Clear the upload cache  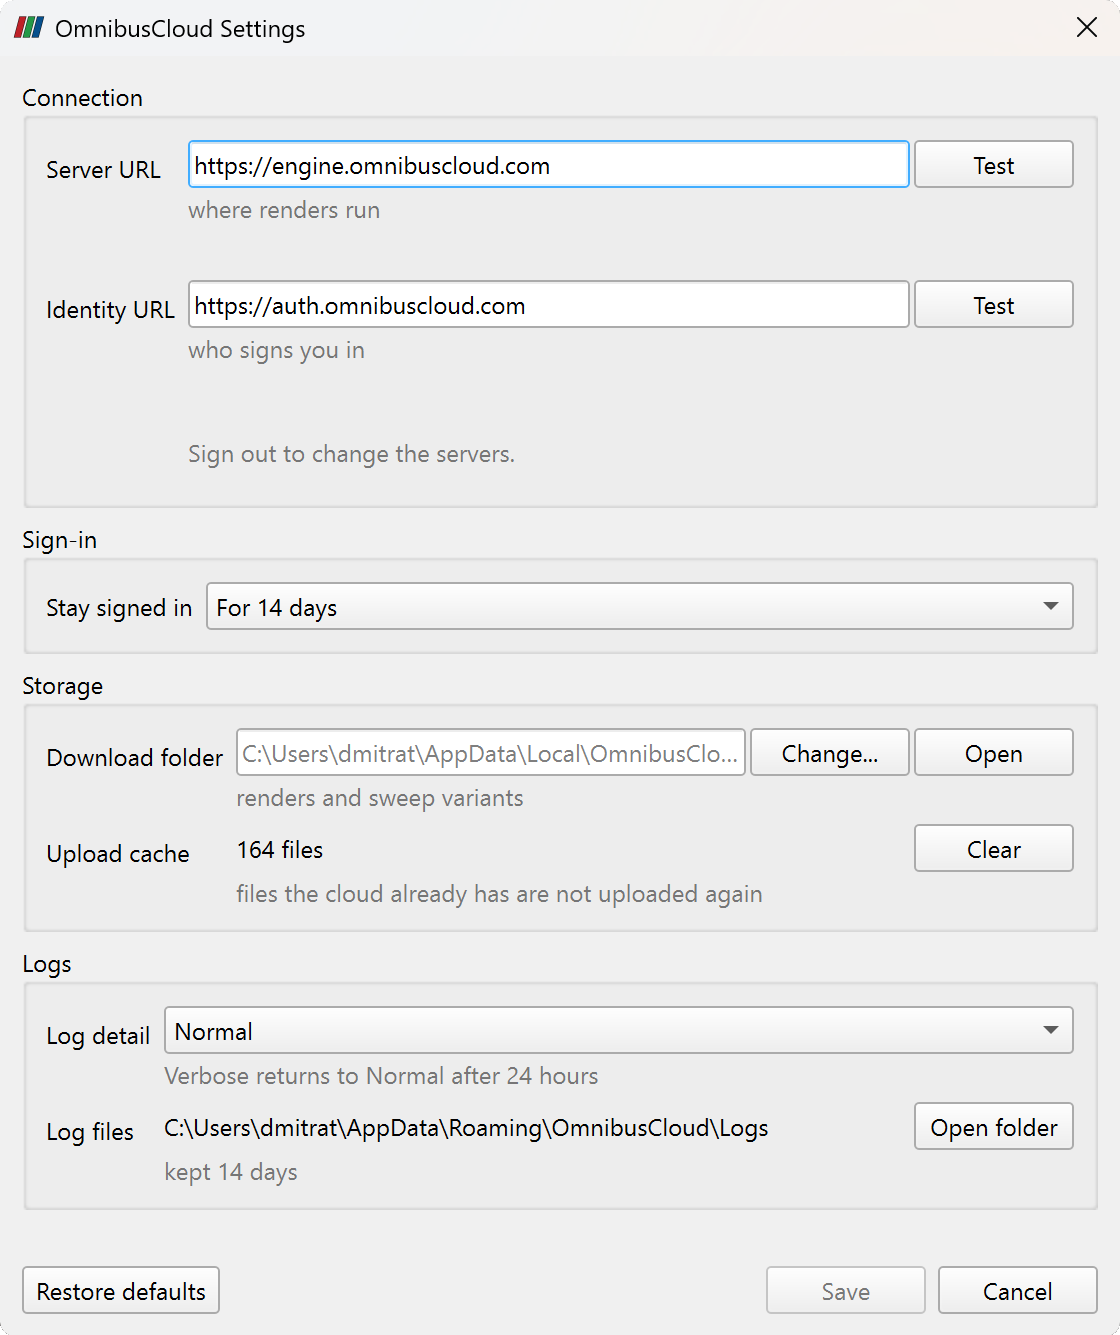(x=993, y=848)
